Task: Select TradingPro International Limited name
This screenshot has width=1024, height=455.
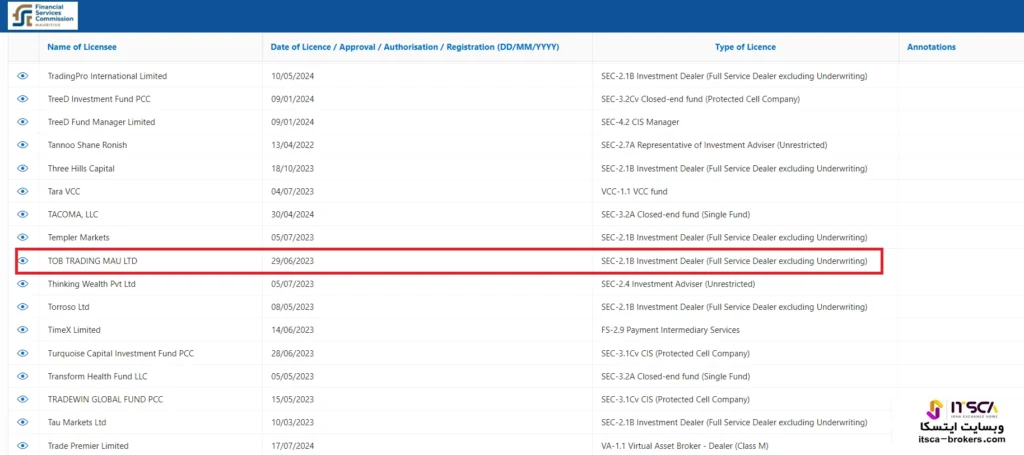Action: pos(108,76)
